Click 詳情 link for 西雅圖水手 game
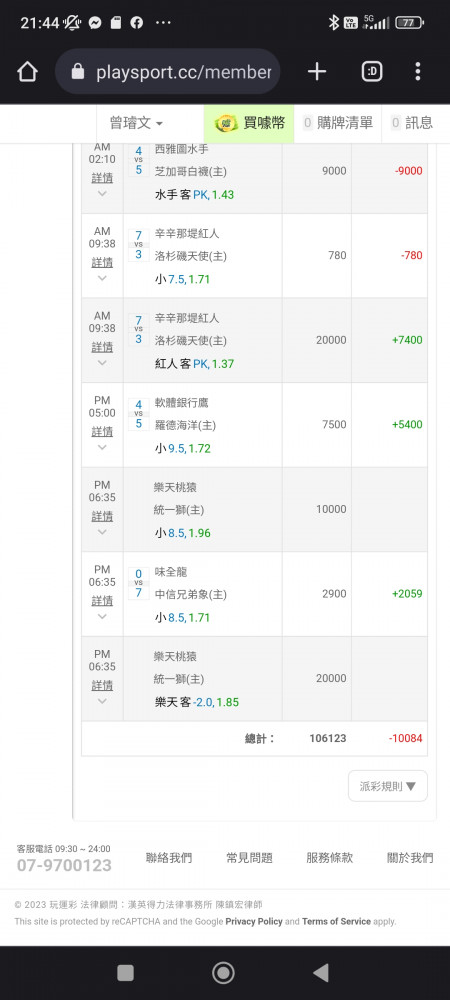The height and width of the screenshot is (1000, 450). [x=102, y=178]
